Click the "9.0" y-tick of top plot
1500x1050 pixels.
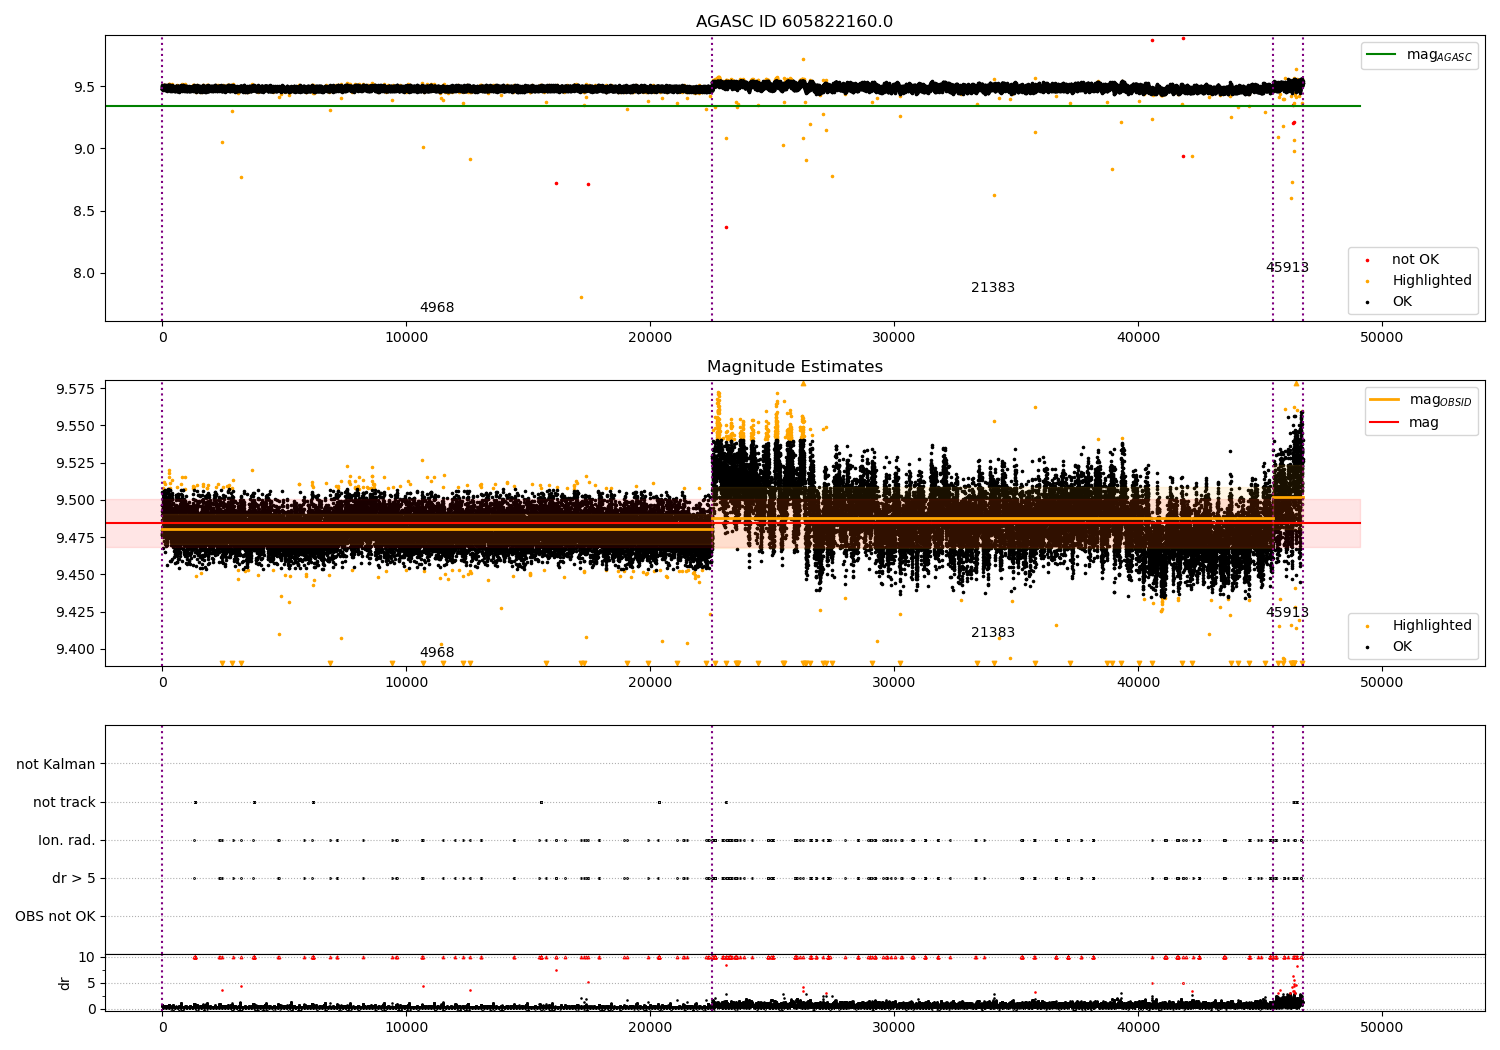(84, 149)
